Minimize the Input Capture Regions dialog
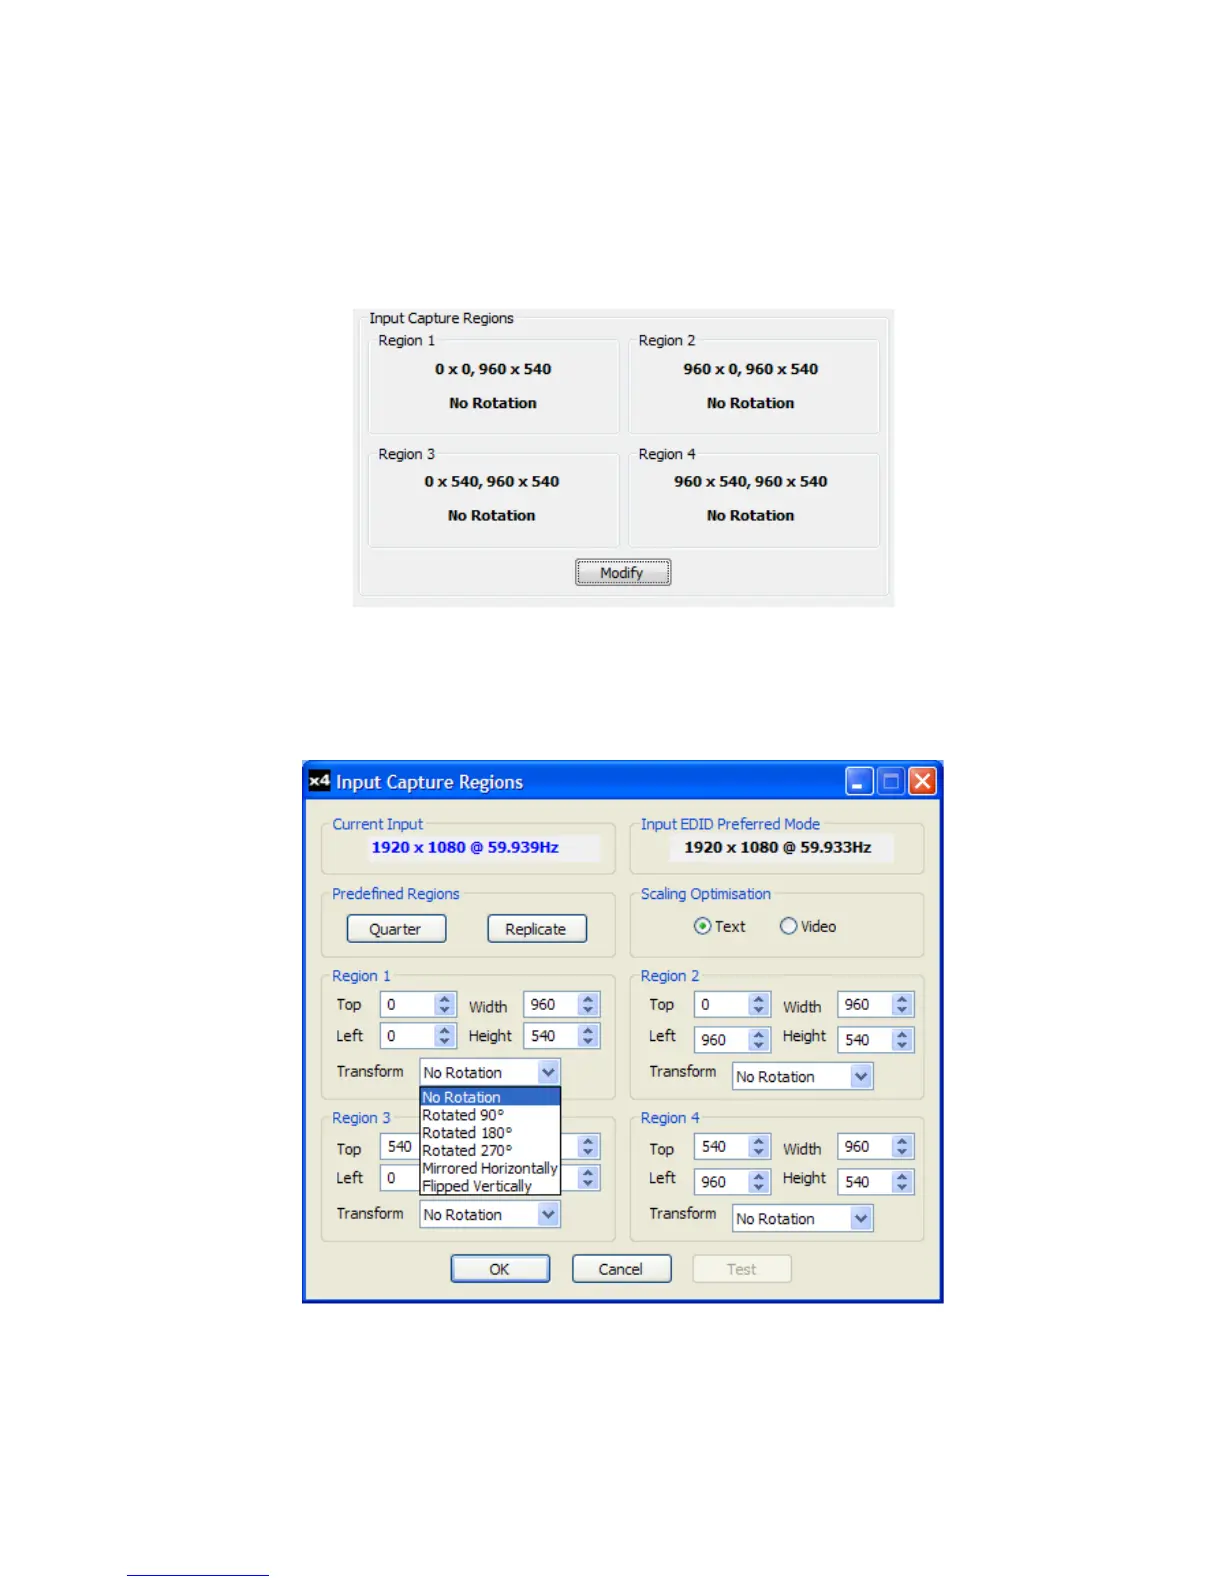Image resolution: width=1224 pixels, height=1584 pixels. pos(859,781)
